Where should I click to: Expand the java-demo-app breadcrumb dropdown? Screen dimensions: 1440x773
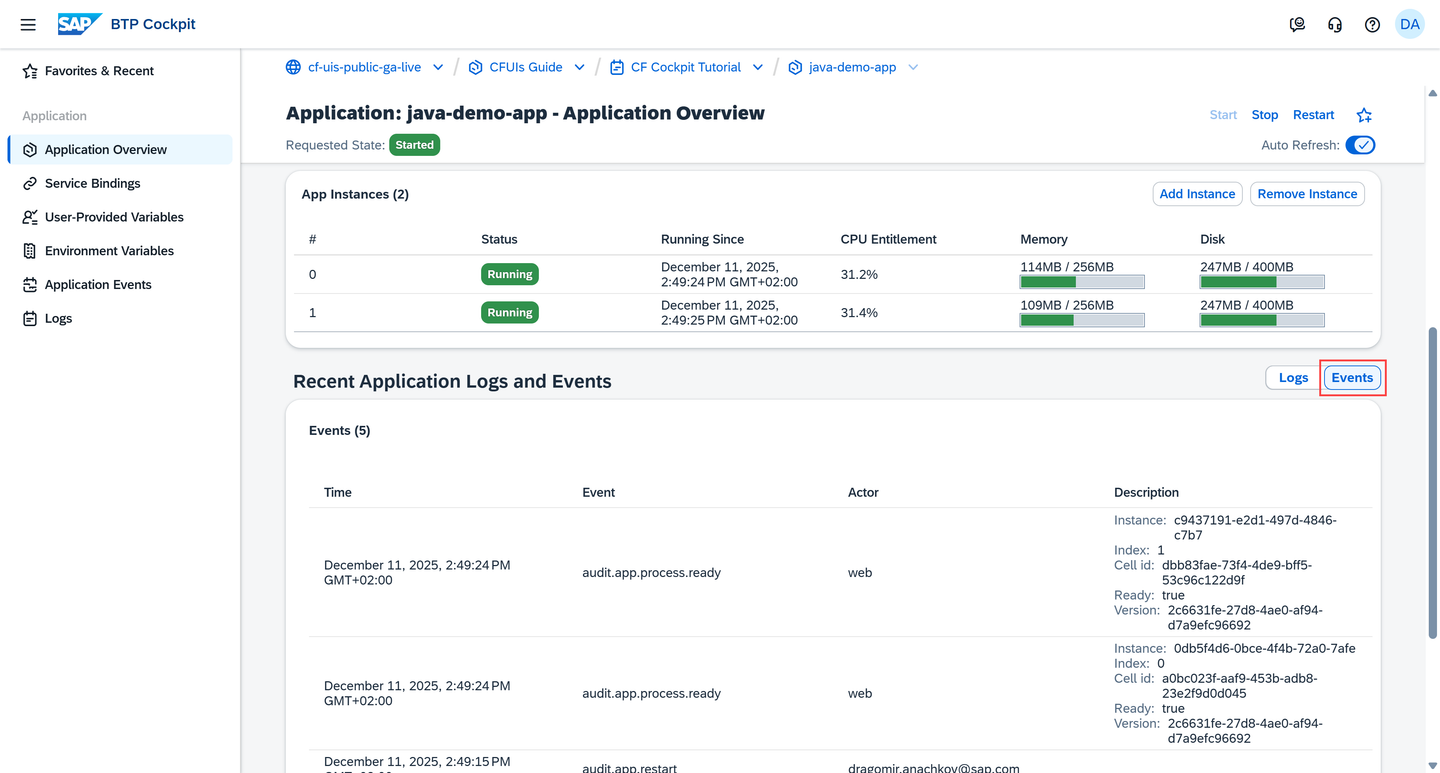click(x=913, y=67)
